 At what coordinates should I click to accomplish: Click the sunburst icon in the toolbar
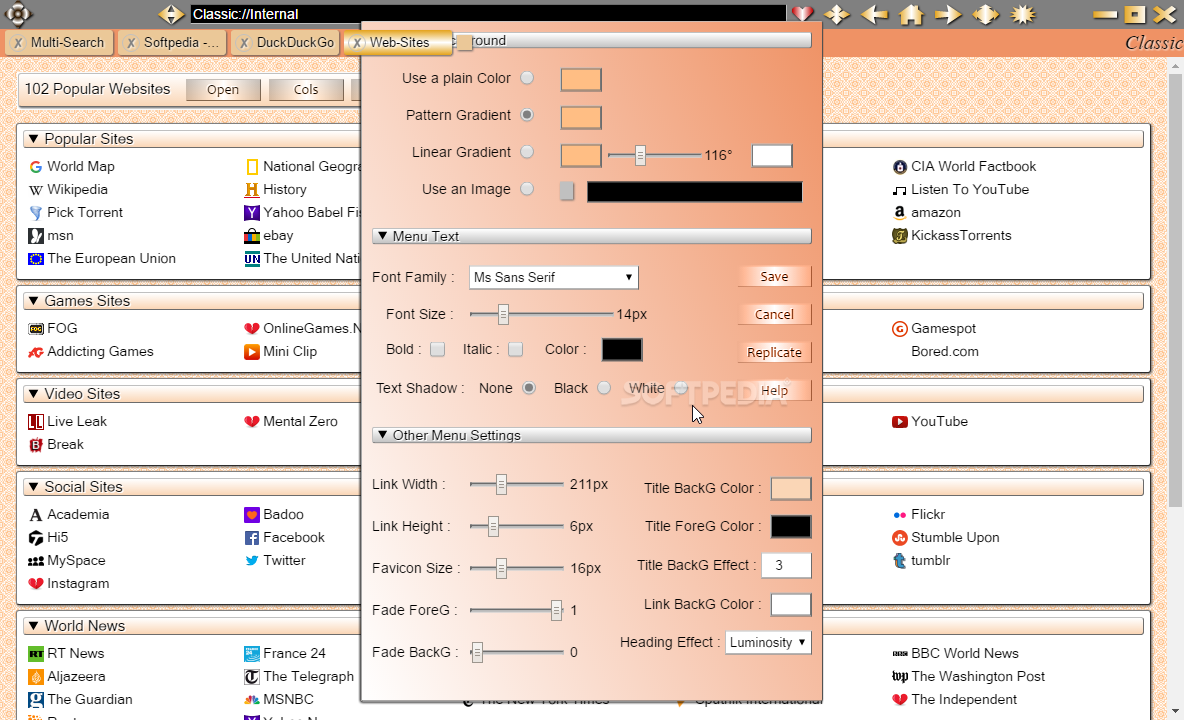[x=1023, y=14]
